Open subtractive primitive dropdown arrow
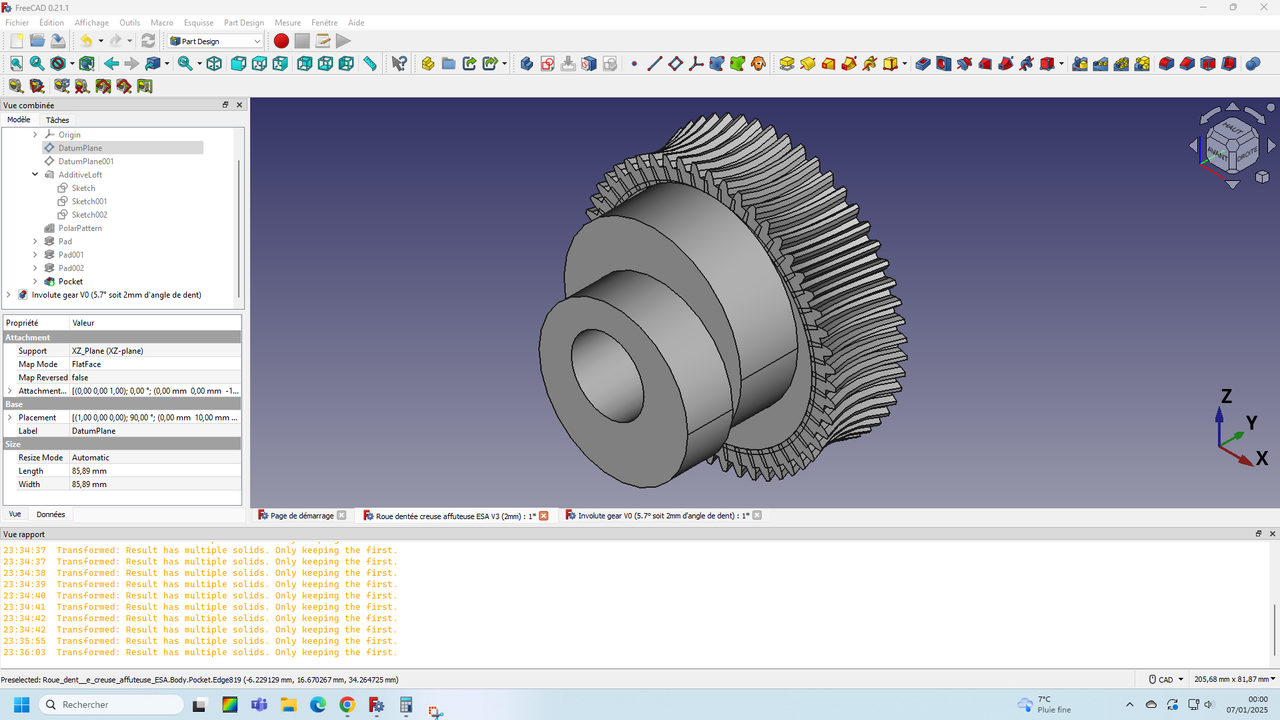1280x720 pixels. tap(1062, 64)
